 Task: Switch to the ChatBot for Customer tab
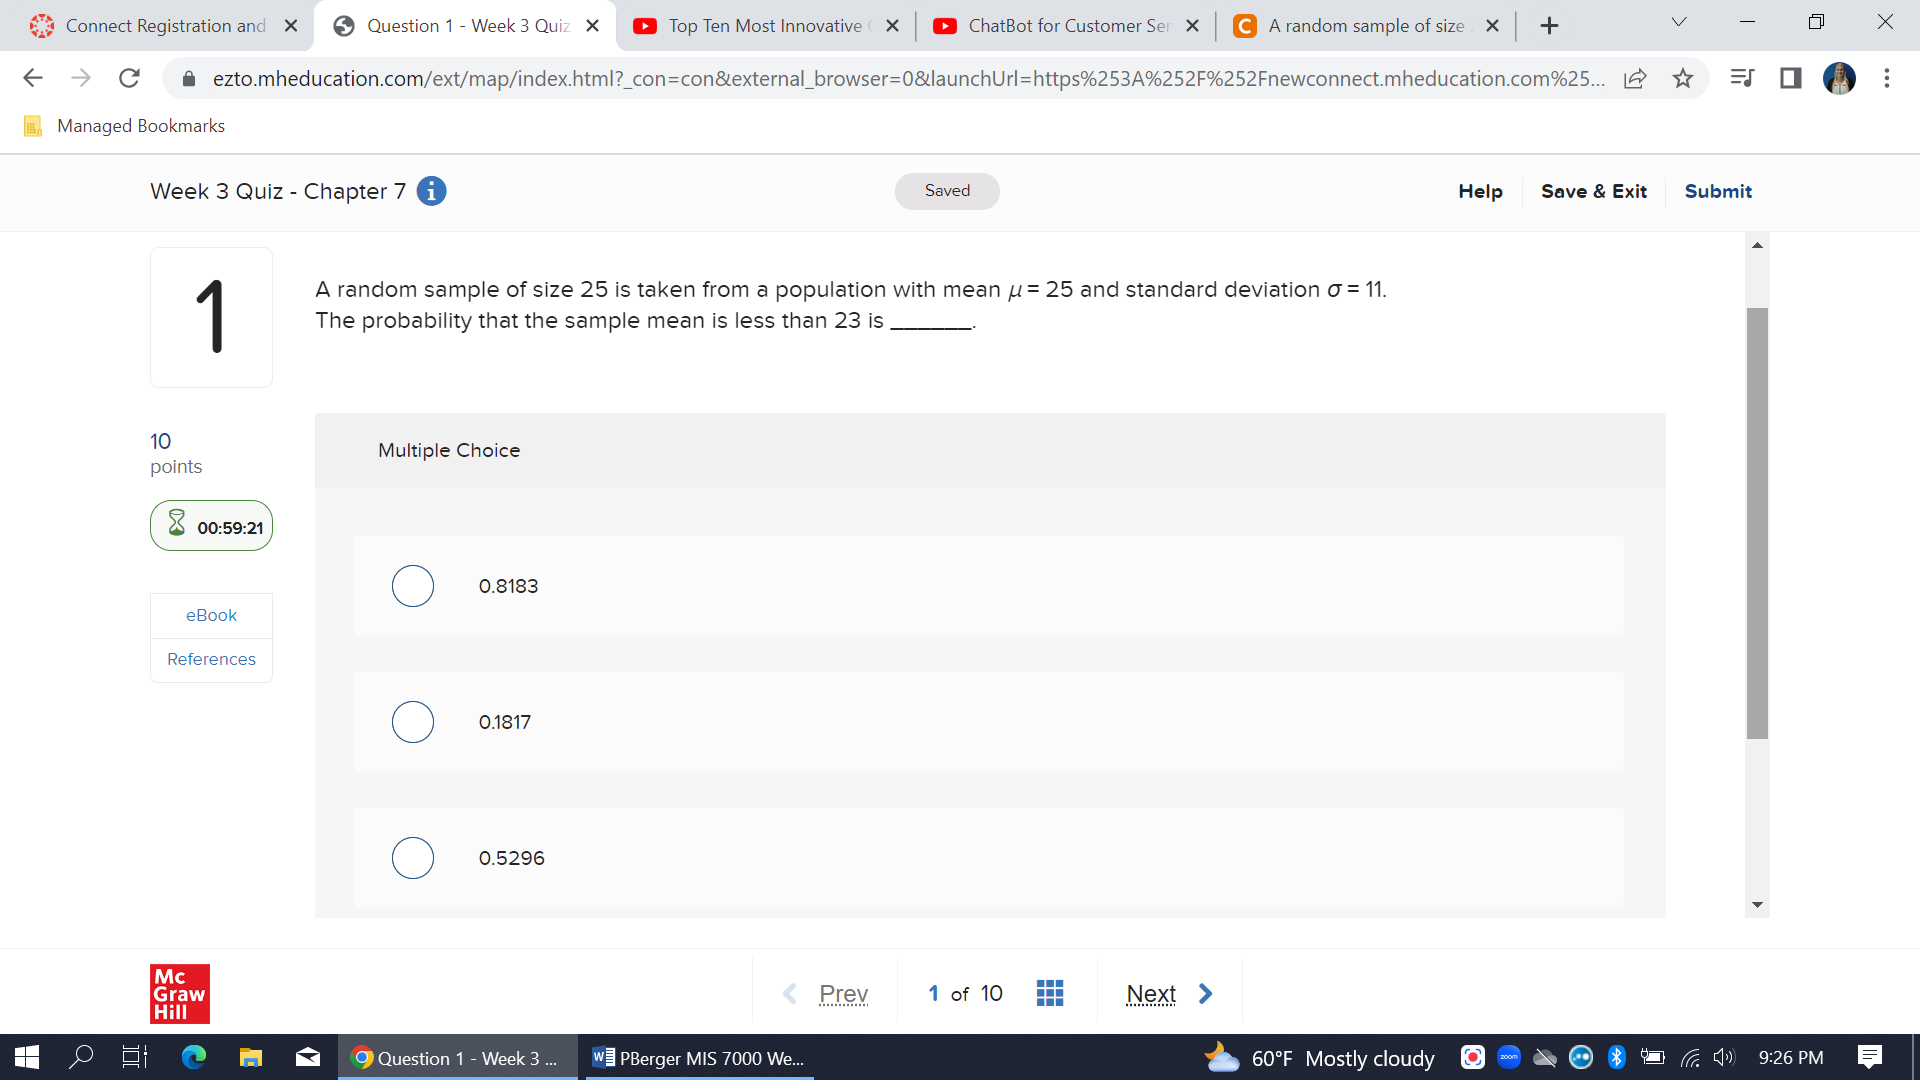coord(1067,26)
